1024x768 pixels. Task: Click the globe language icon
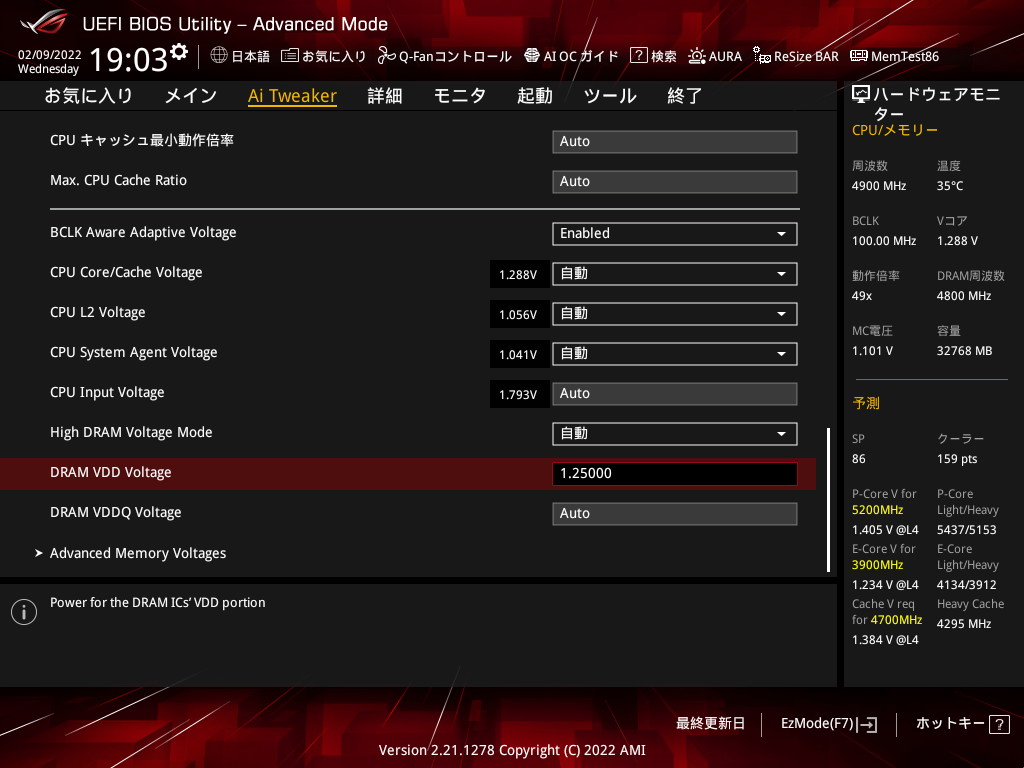click(x=219, y=56)
